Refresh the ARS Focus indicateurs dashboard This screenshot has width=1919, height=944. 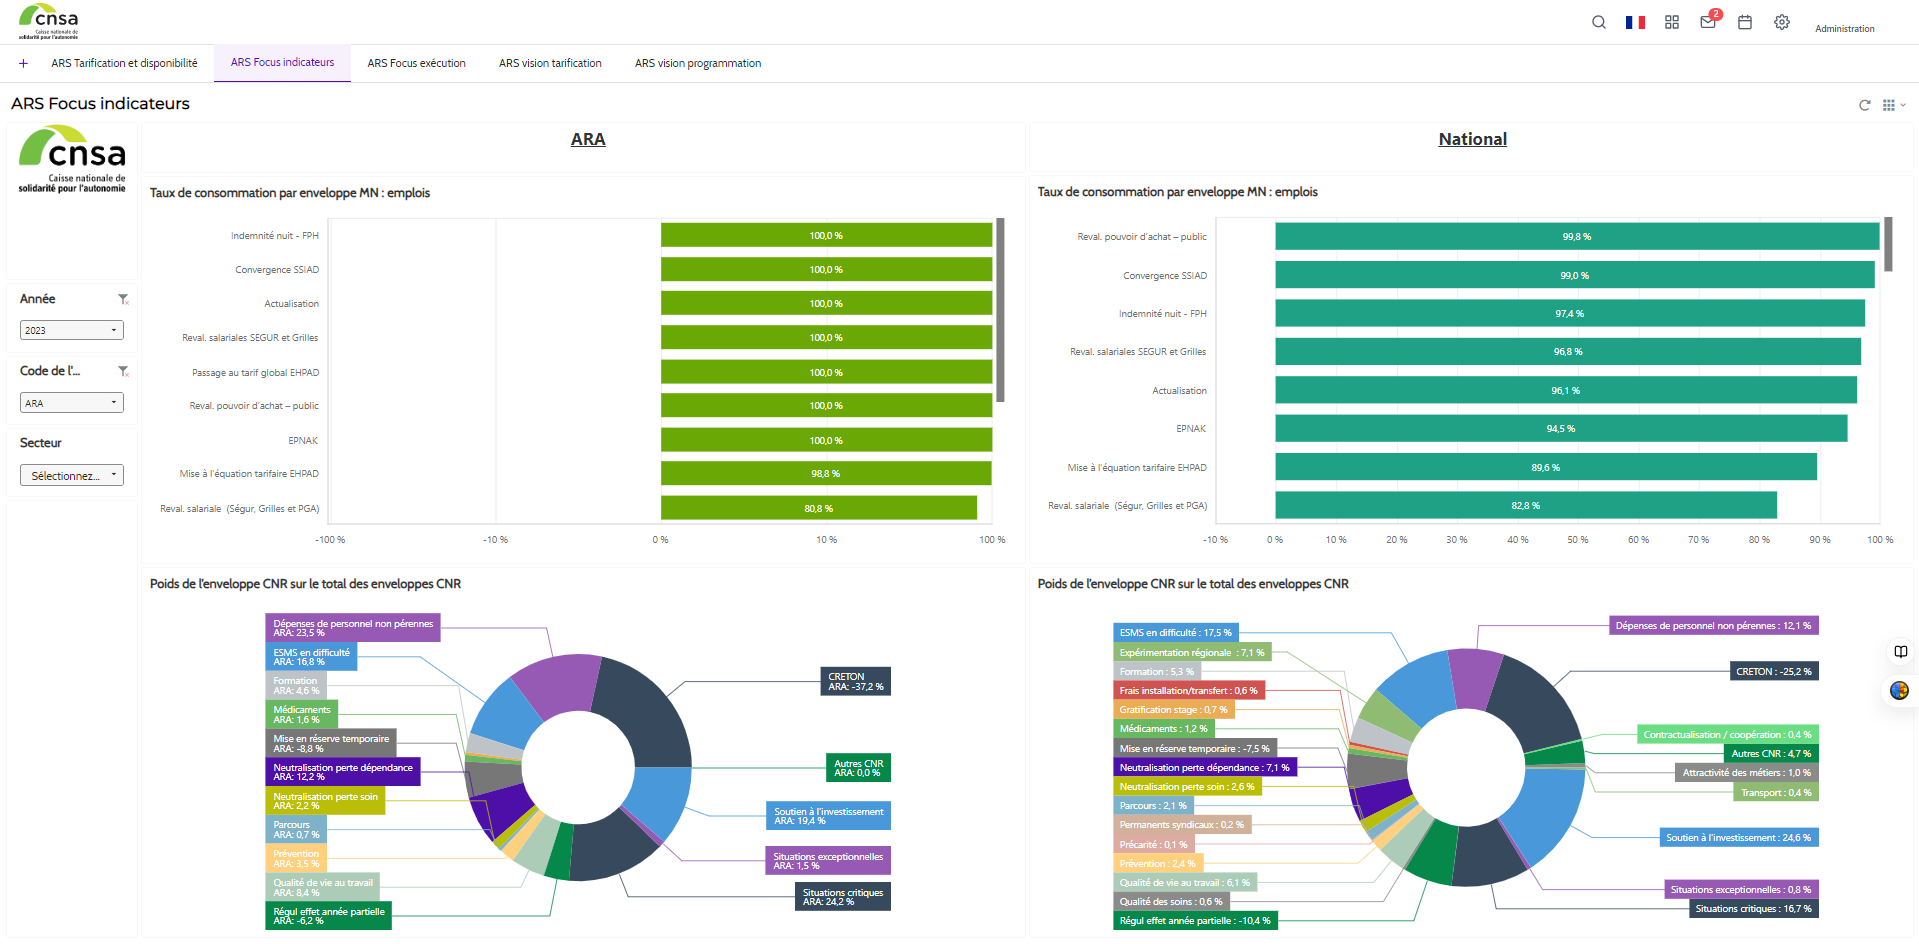click(1865, 104)
